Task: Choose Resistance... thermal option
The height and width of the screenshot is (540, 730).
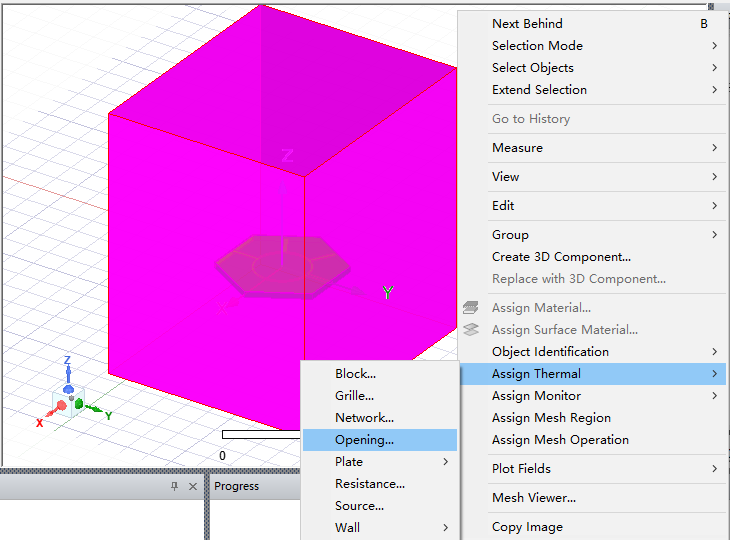Action: tap(369, 484)
